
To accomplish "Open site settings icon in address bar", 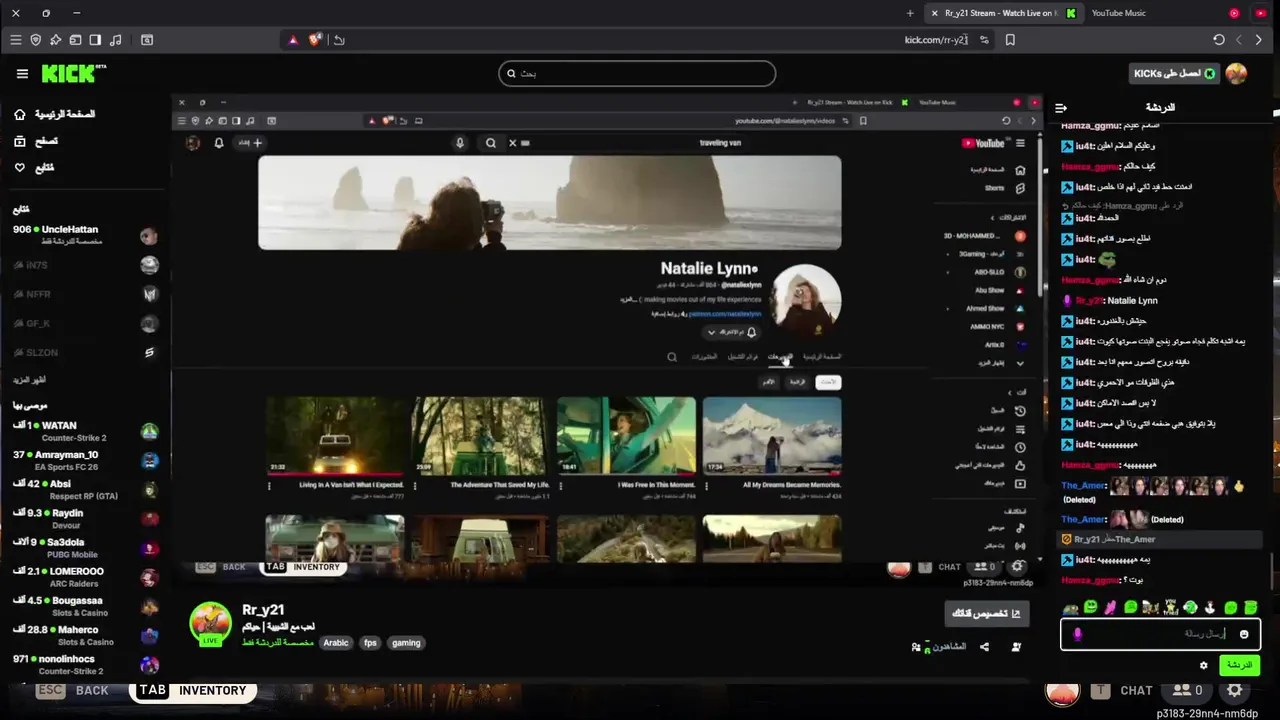I will [x=984, y=40].
